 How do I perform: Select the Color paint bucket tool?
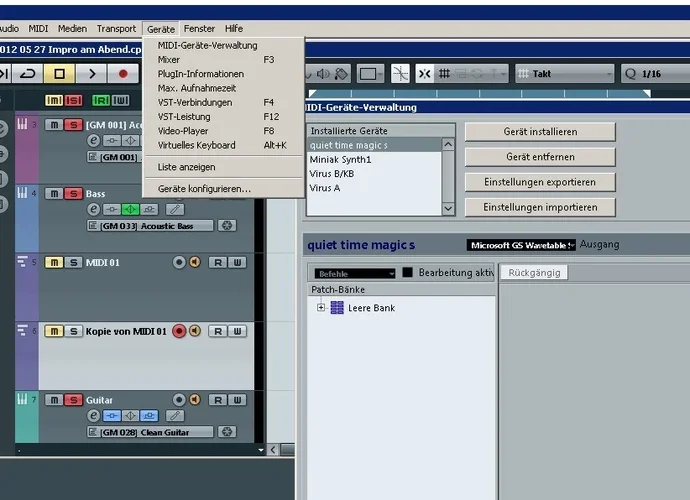341,74
